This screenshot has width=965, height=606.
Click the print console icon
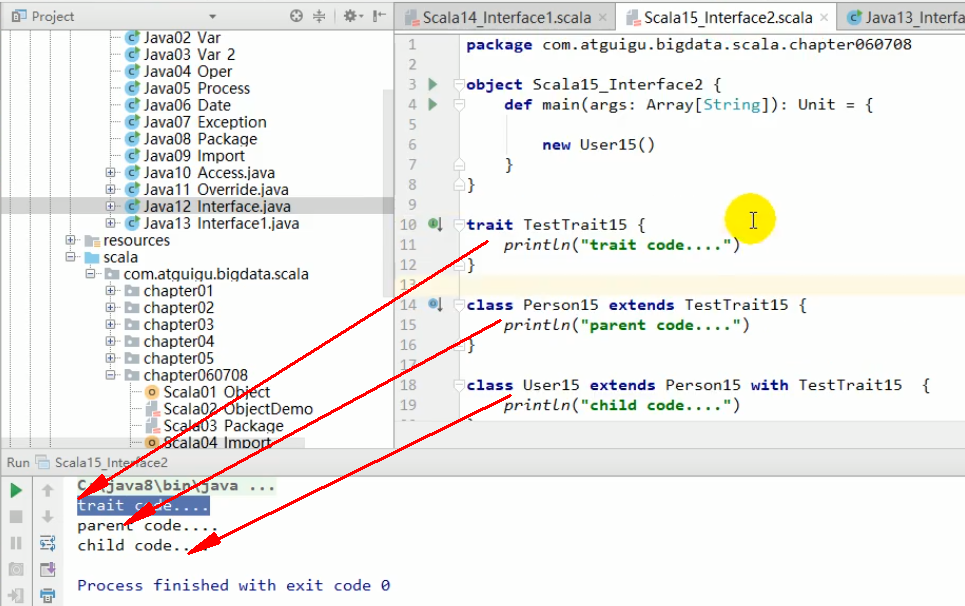coord(47,596)
